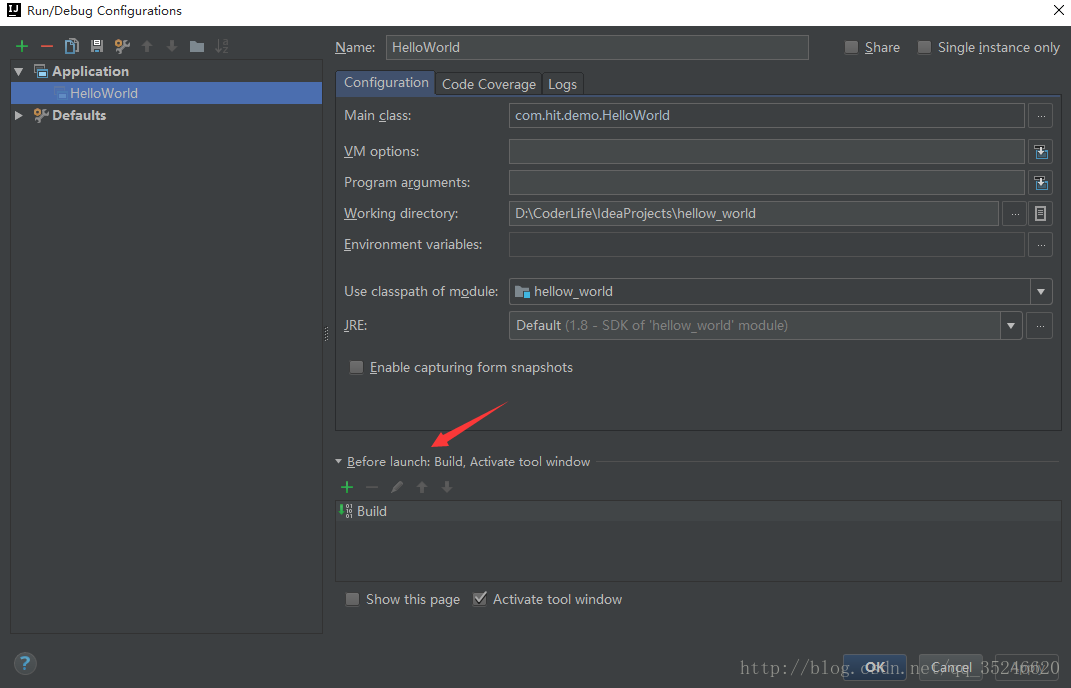Open the Logs tab
Viewport: 1071px width, 688px height.
click(562, 84)
